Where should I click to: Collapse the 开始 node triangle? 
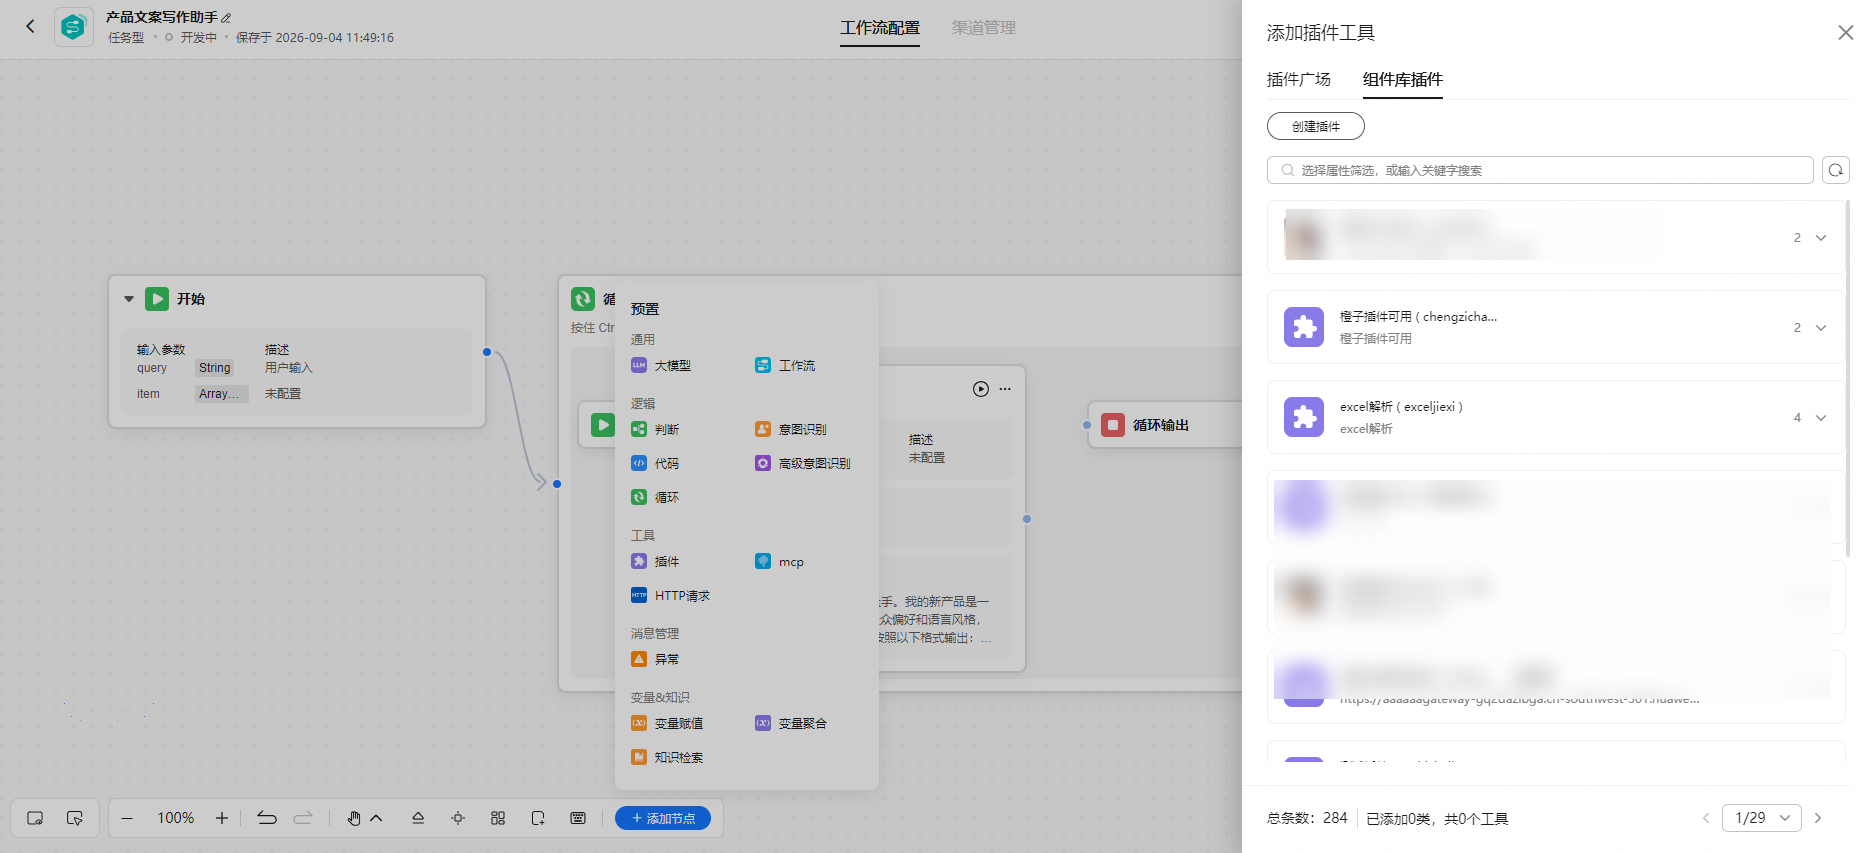tap(129, 299)
